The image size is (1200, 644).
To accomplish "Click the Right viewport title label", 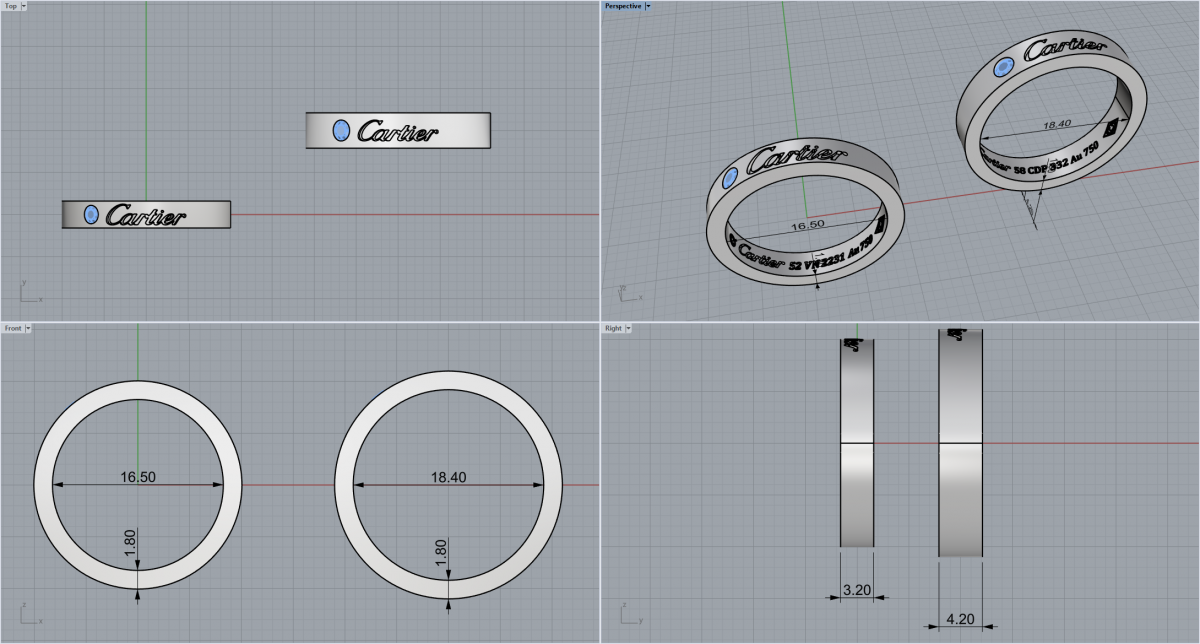I will click(612, 328).
